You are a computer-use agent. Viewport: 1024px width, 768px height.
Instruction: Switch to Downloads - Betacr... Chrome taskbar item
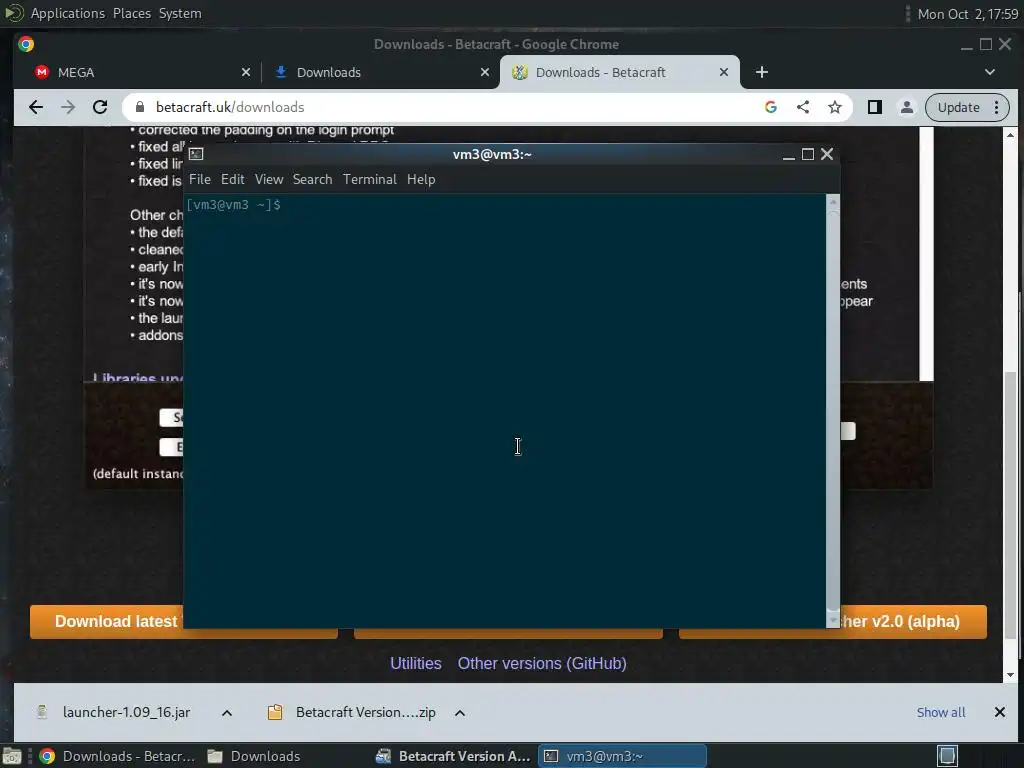118,756
